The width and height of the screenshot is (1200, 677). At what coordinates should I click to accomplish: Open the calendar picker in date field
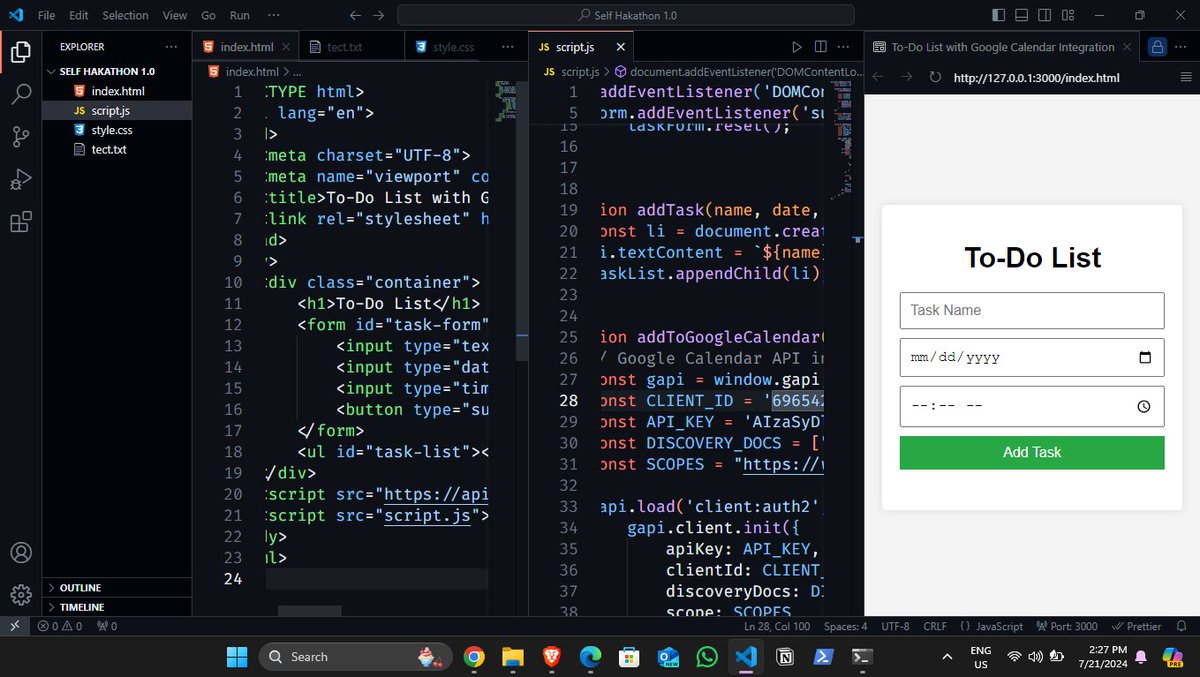1145,357
